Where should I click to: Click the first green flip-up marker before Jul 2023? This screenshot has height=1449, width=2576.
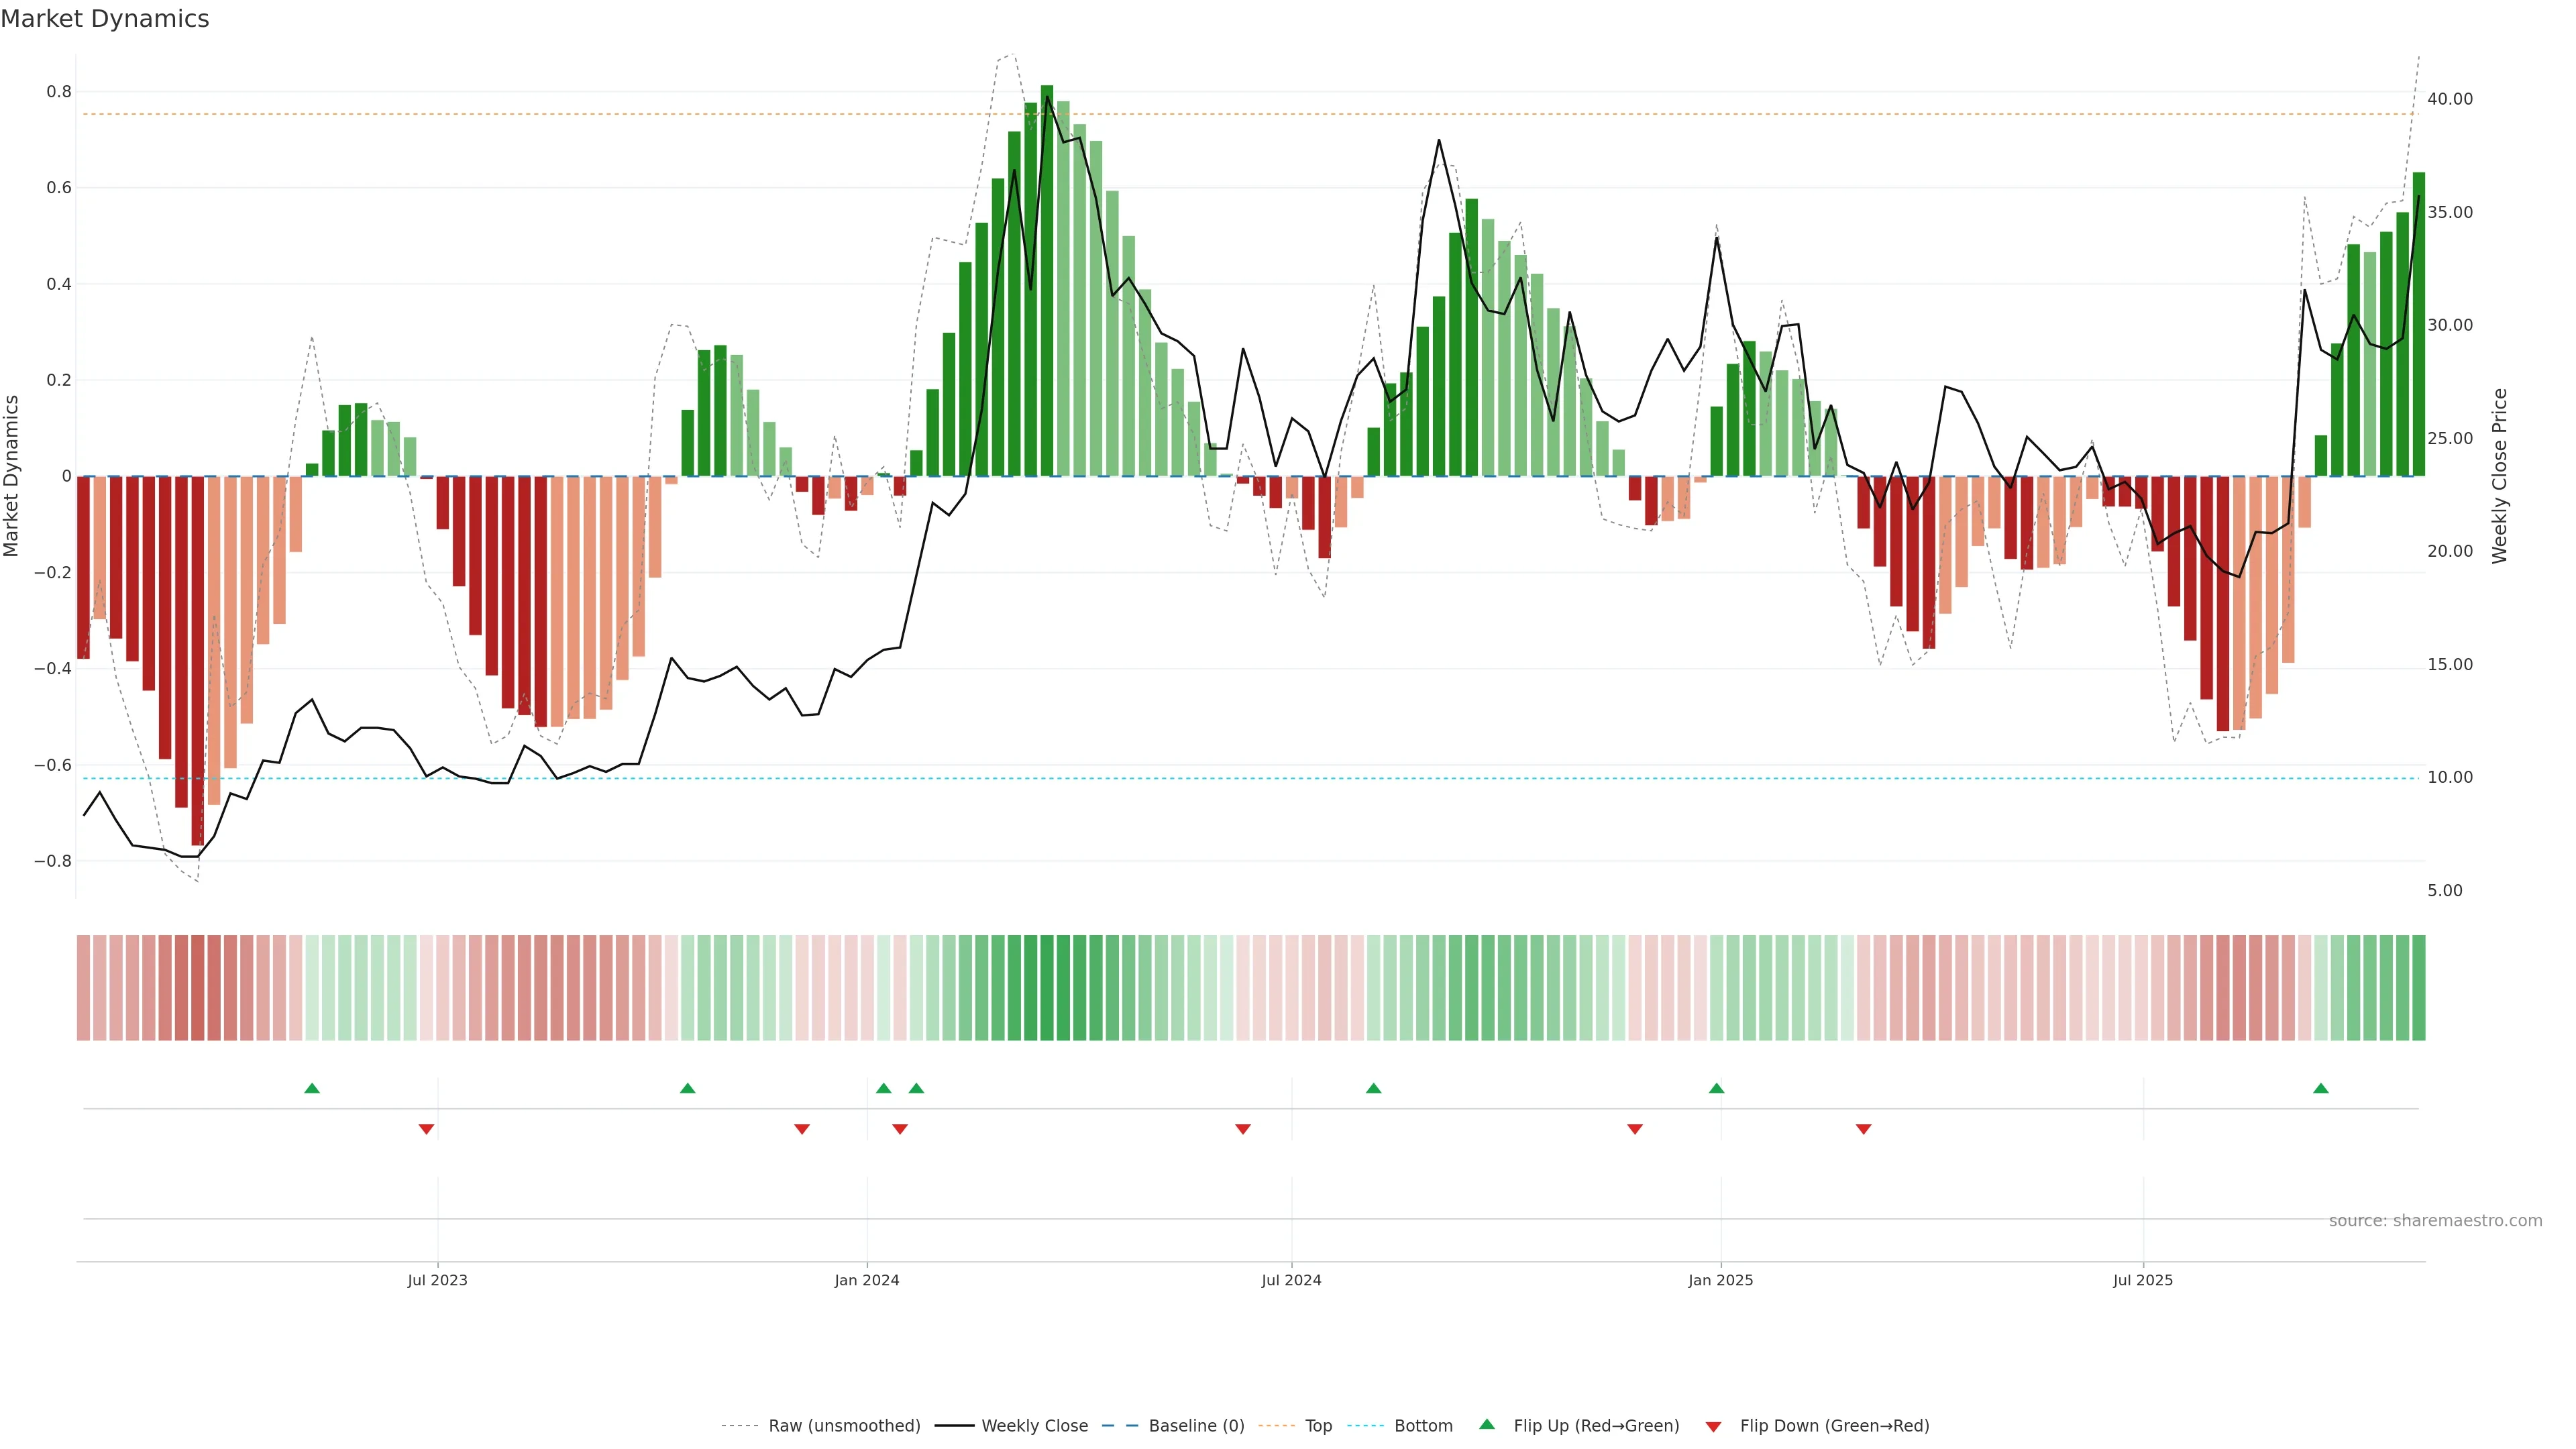click(x=312, y=1088)
